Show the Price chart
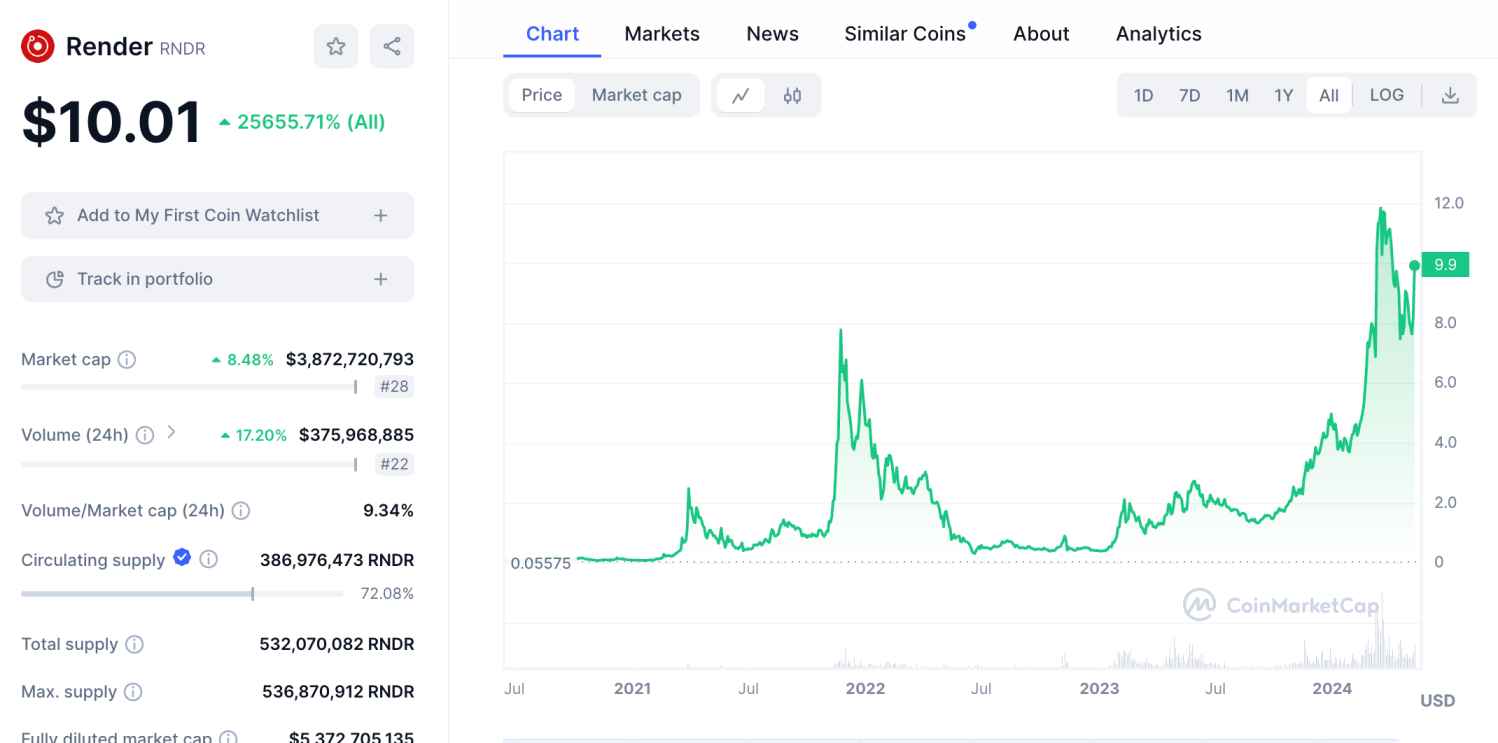This screenshot has width=1498, height=743. click(542, 95)
